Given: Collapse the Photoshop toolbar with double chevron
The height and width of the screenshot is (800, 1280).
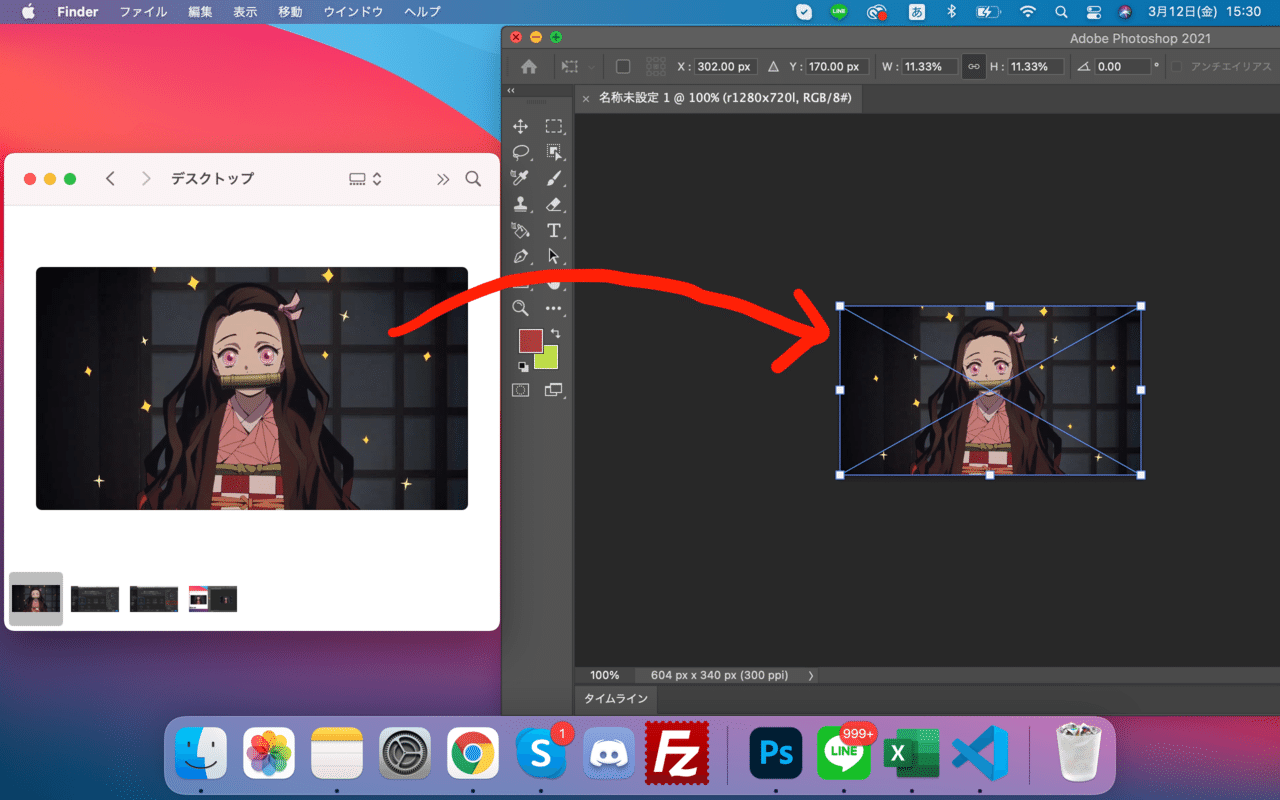Looking at the screenshot, I should [511, 91].
